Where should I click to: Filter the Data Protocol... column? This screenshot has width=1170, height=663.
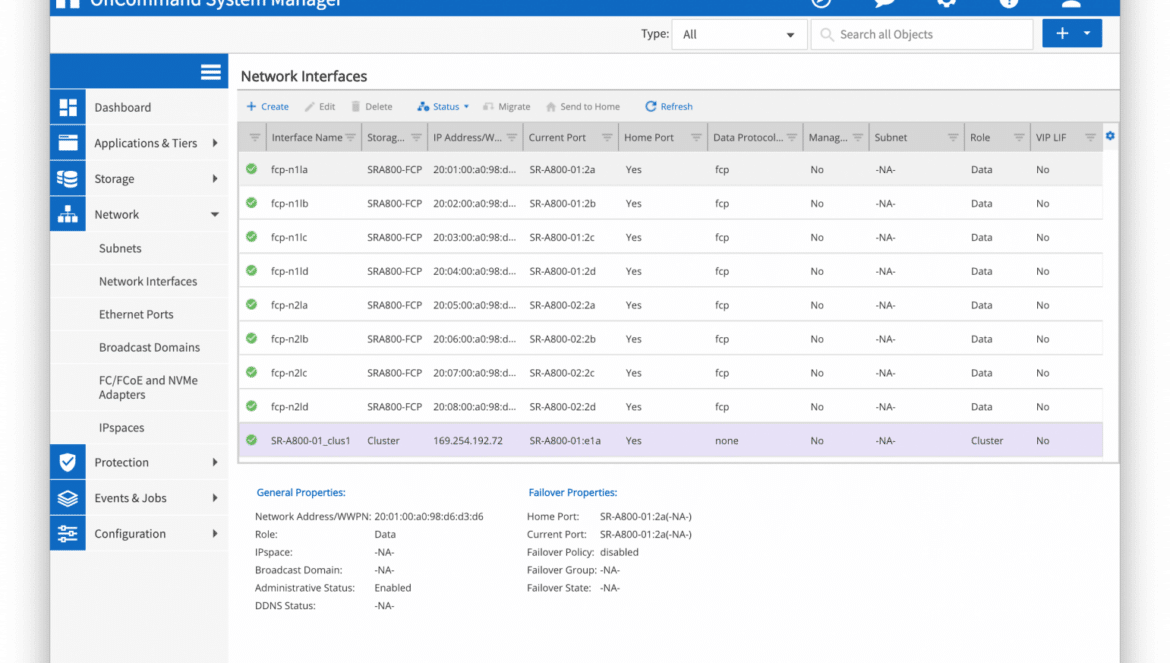tap(792, 137)
